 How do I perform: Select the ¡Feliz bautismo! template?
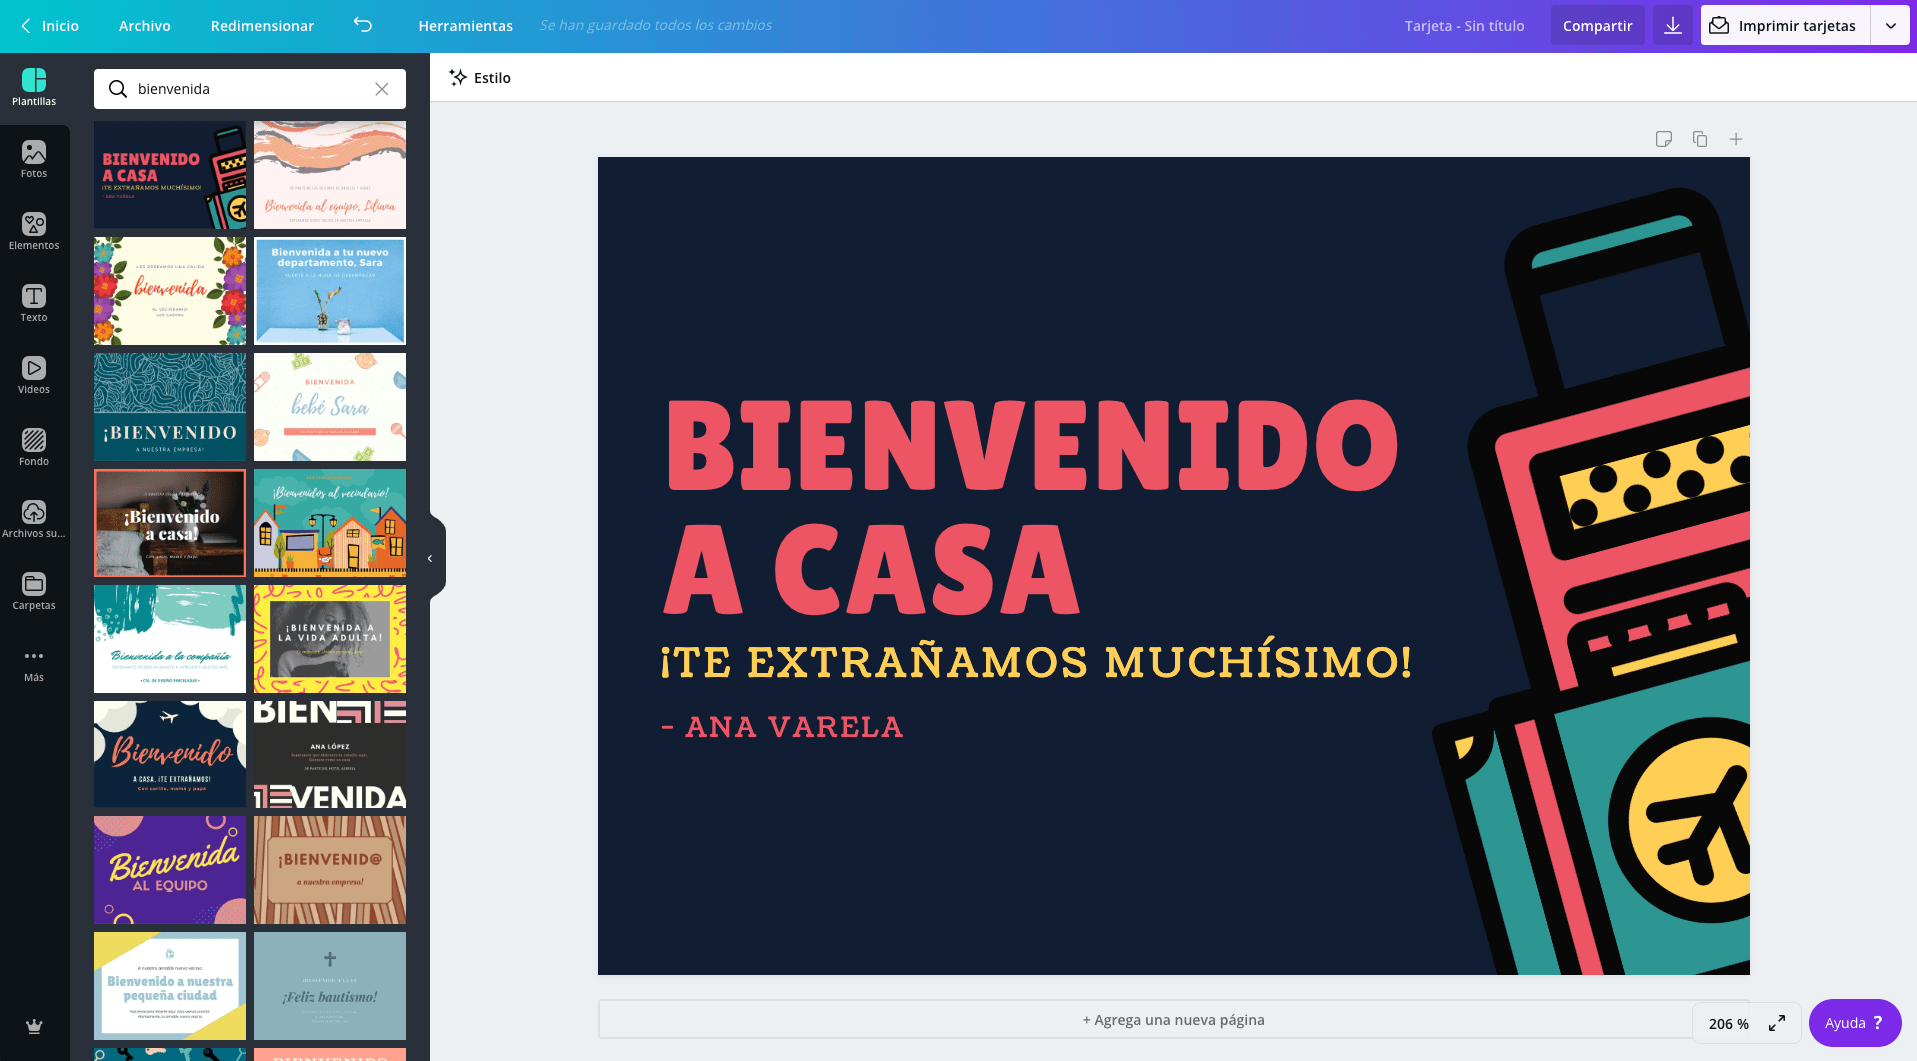click(x=330, y=986)
